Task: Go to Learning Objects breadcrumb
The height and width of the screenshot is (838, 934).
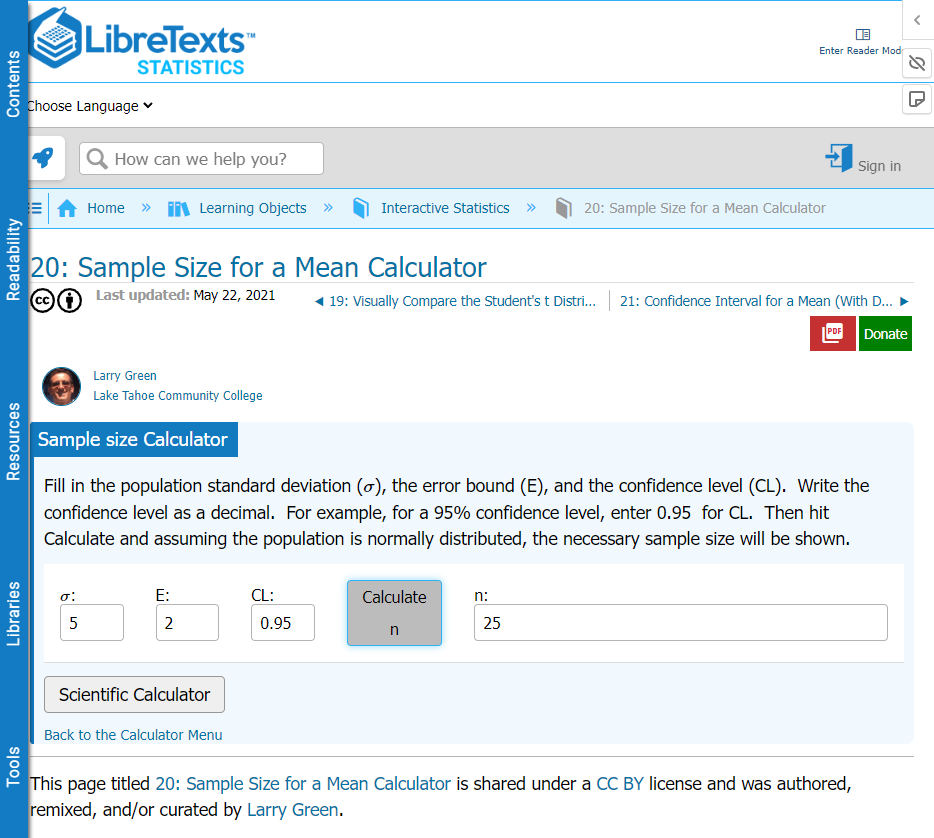Action: [x=253, y=208]
